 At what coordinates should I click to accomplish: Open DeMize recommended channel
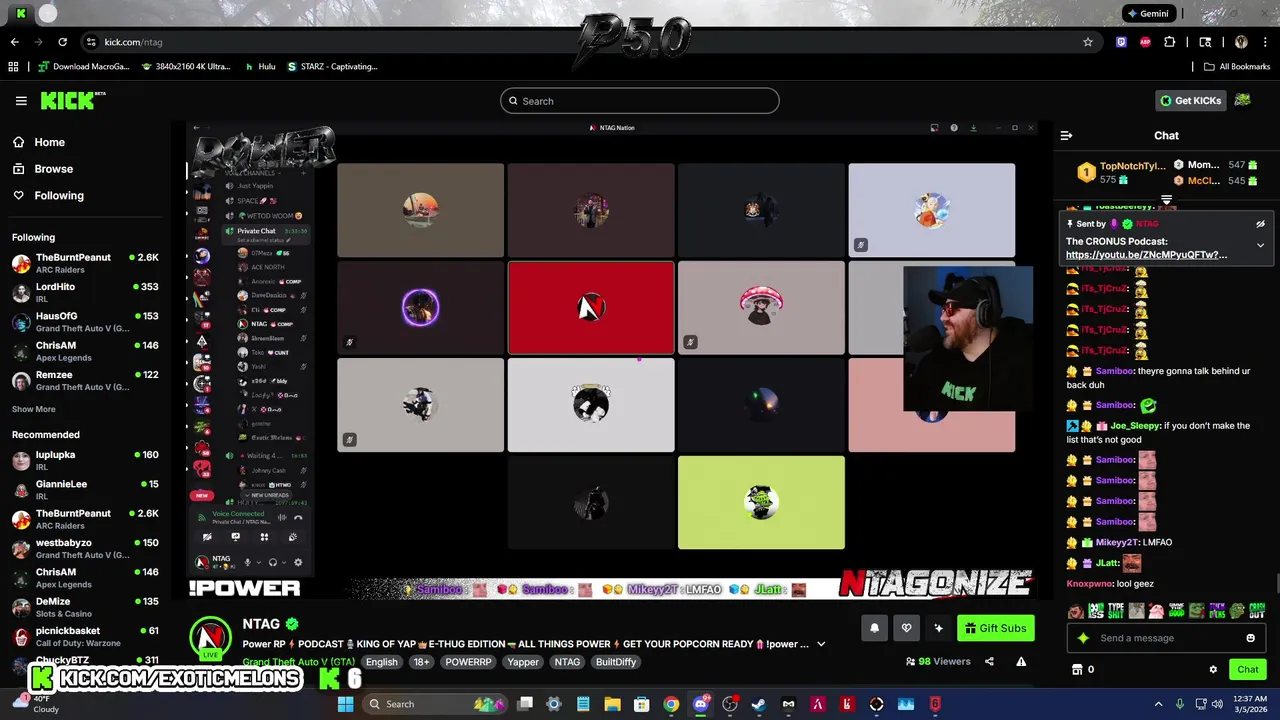(x=85, y=608)
